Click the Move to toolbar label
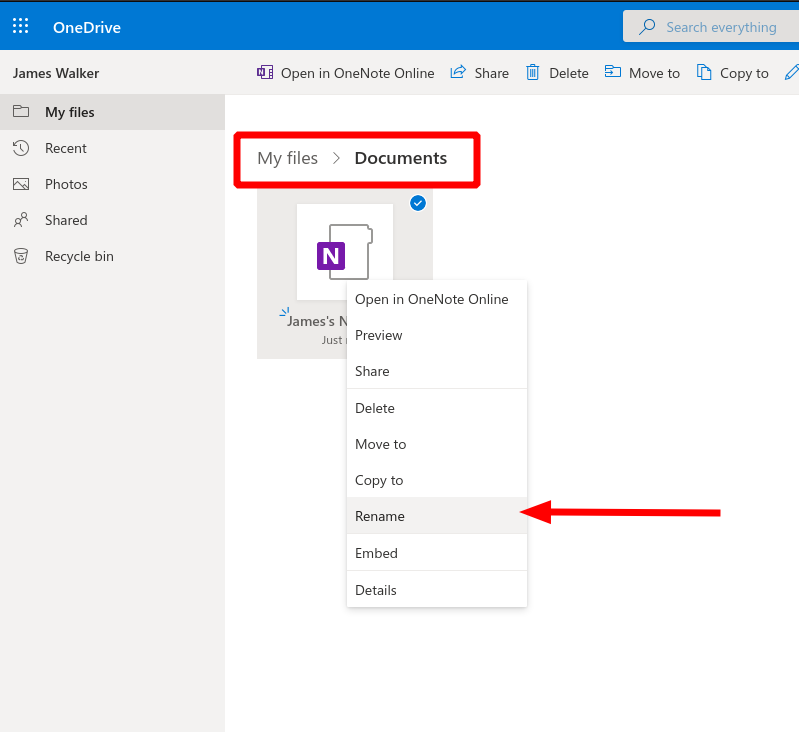The height and width of the screenshot is (732, 799). (654, 73)
